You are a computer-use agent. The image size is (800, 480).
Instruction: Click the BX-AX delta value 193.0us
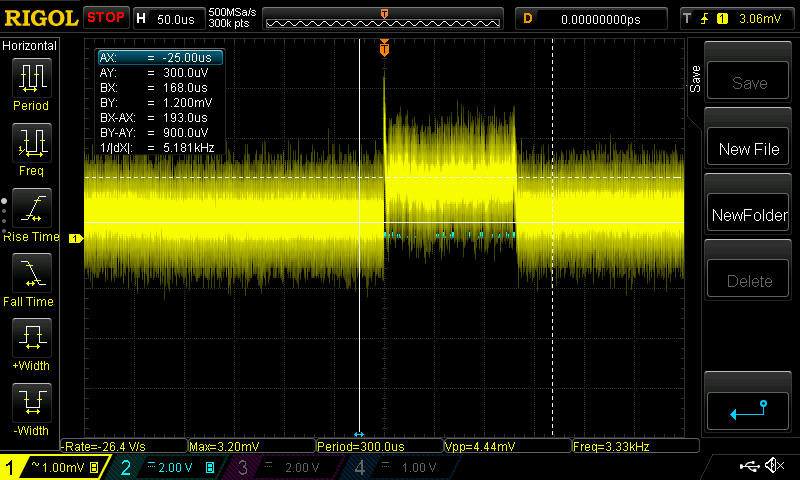[x=185, y=117]
